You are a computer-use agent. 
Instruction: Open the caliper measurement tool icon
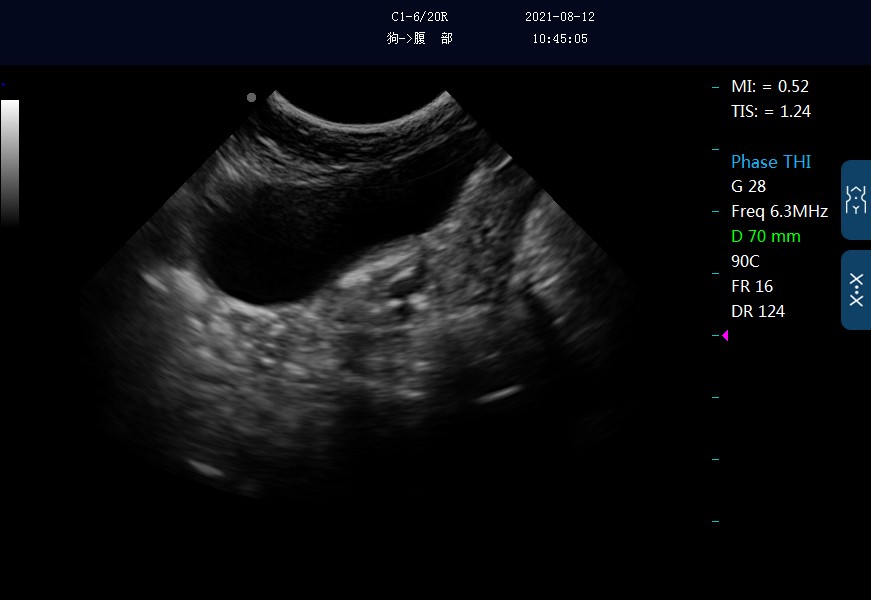[x=856, y=290]
